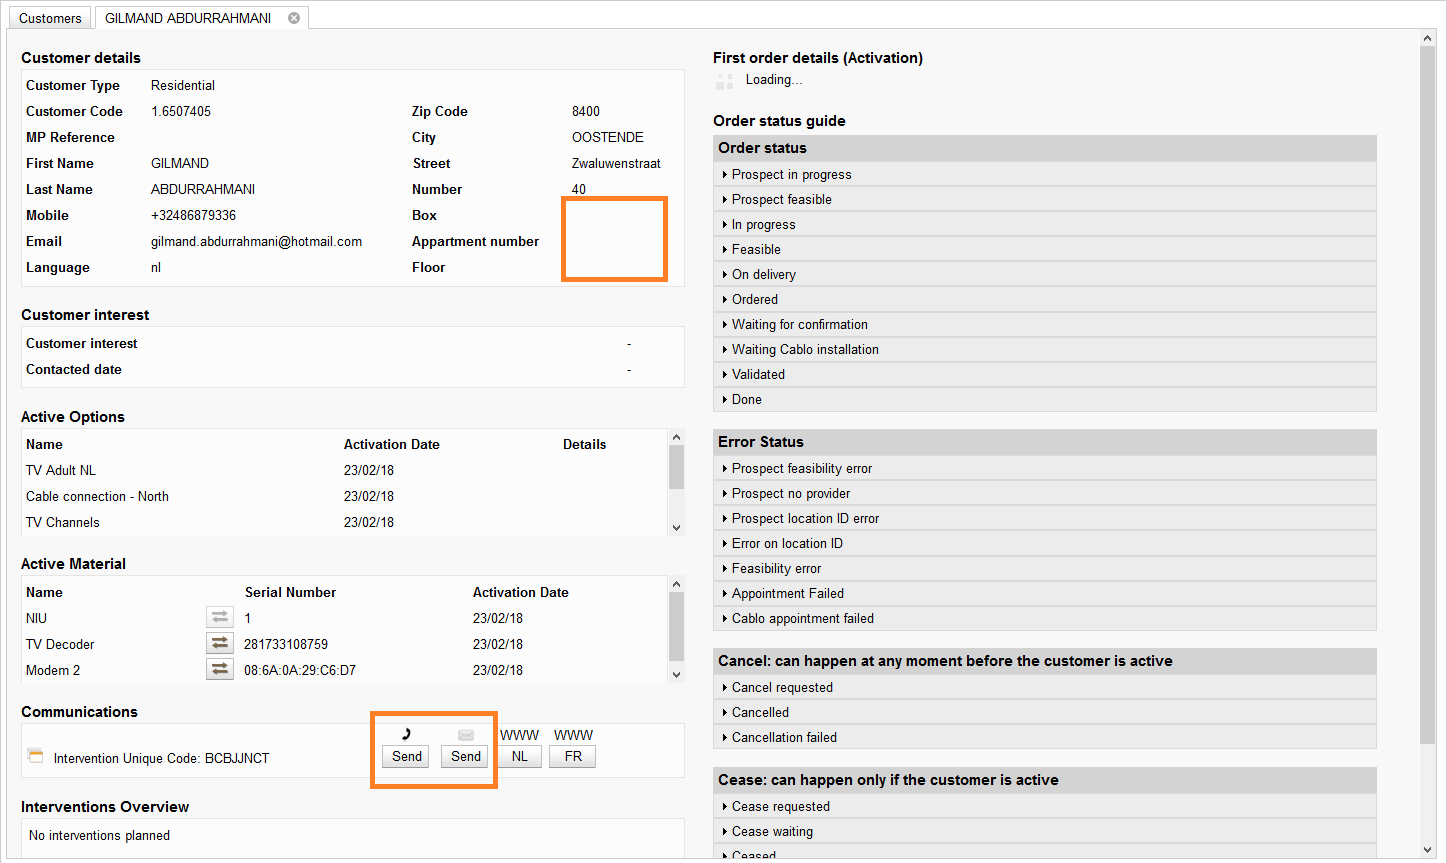Viewport: 1447px width, 863px height.
Task: Switch to the Customers tab
Action: click(x=50, y=18)
